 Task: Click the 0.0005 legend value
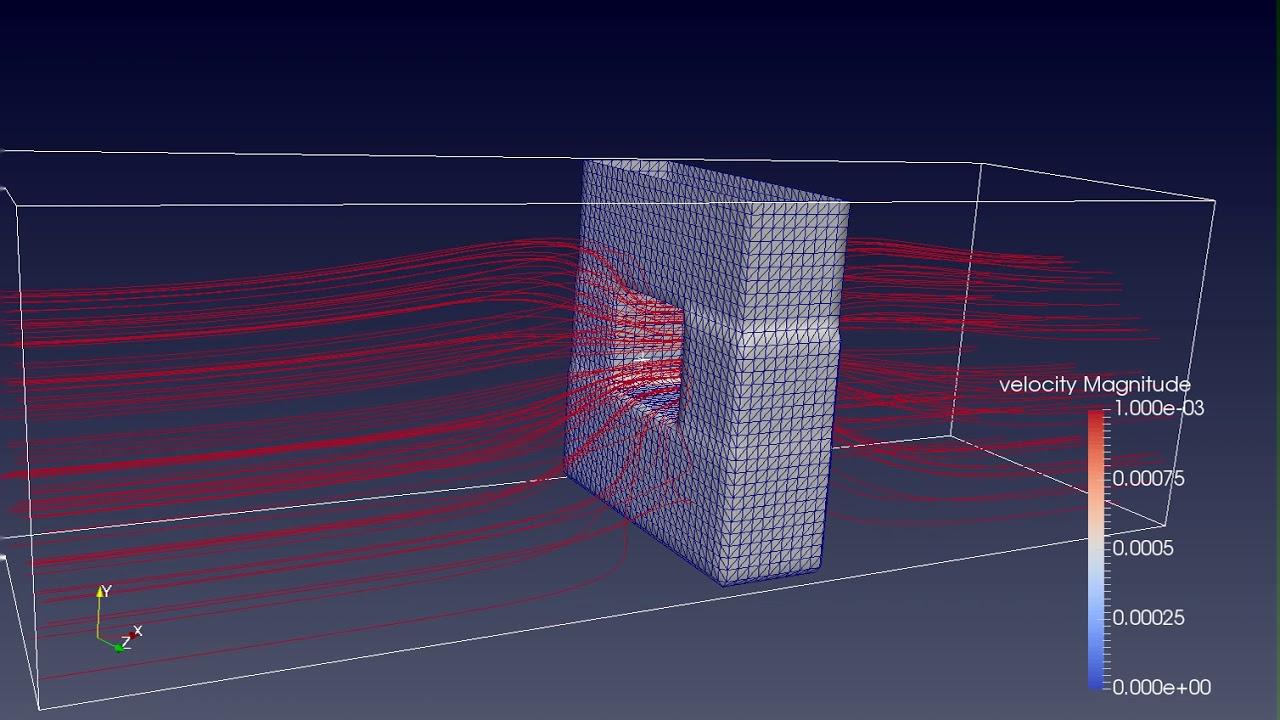(x=1143, y=548)
